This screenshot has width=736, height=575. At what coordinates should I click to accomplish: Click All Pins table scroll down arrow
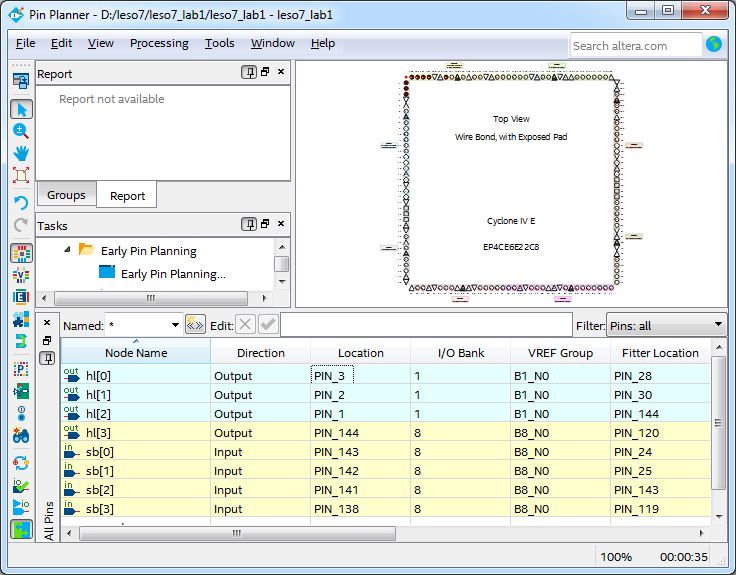point(719,516)
